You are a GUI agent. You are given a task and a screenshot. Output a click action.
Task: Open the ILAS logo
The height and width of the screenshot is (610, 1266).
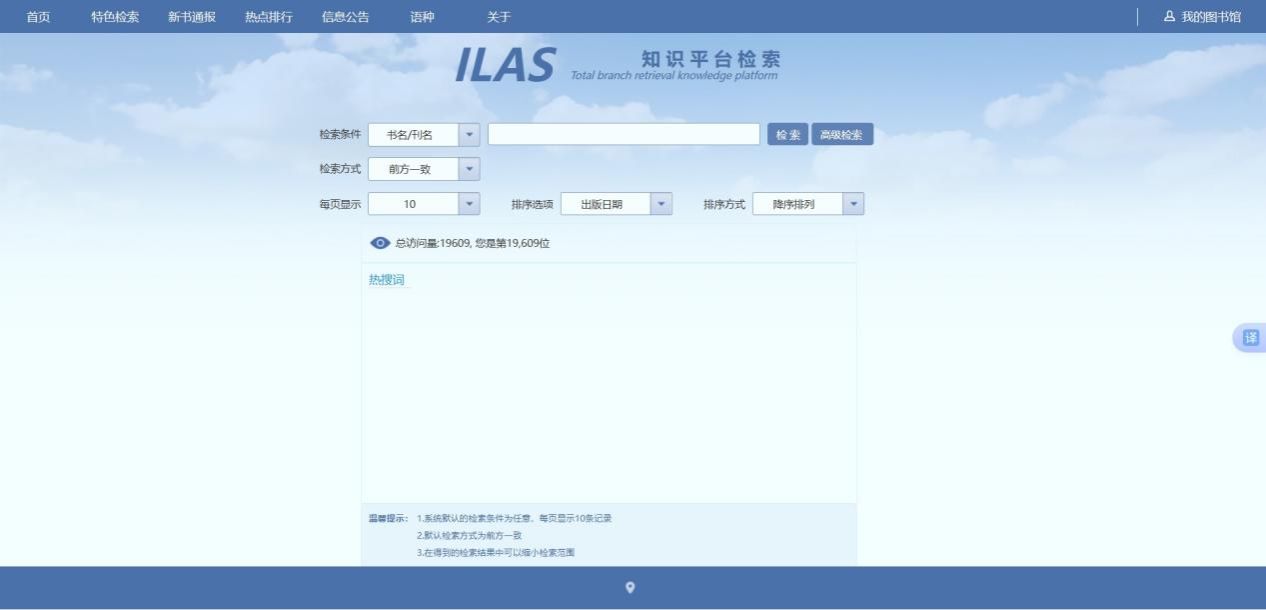click(505, 65)
